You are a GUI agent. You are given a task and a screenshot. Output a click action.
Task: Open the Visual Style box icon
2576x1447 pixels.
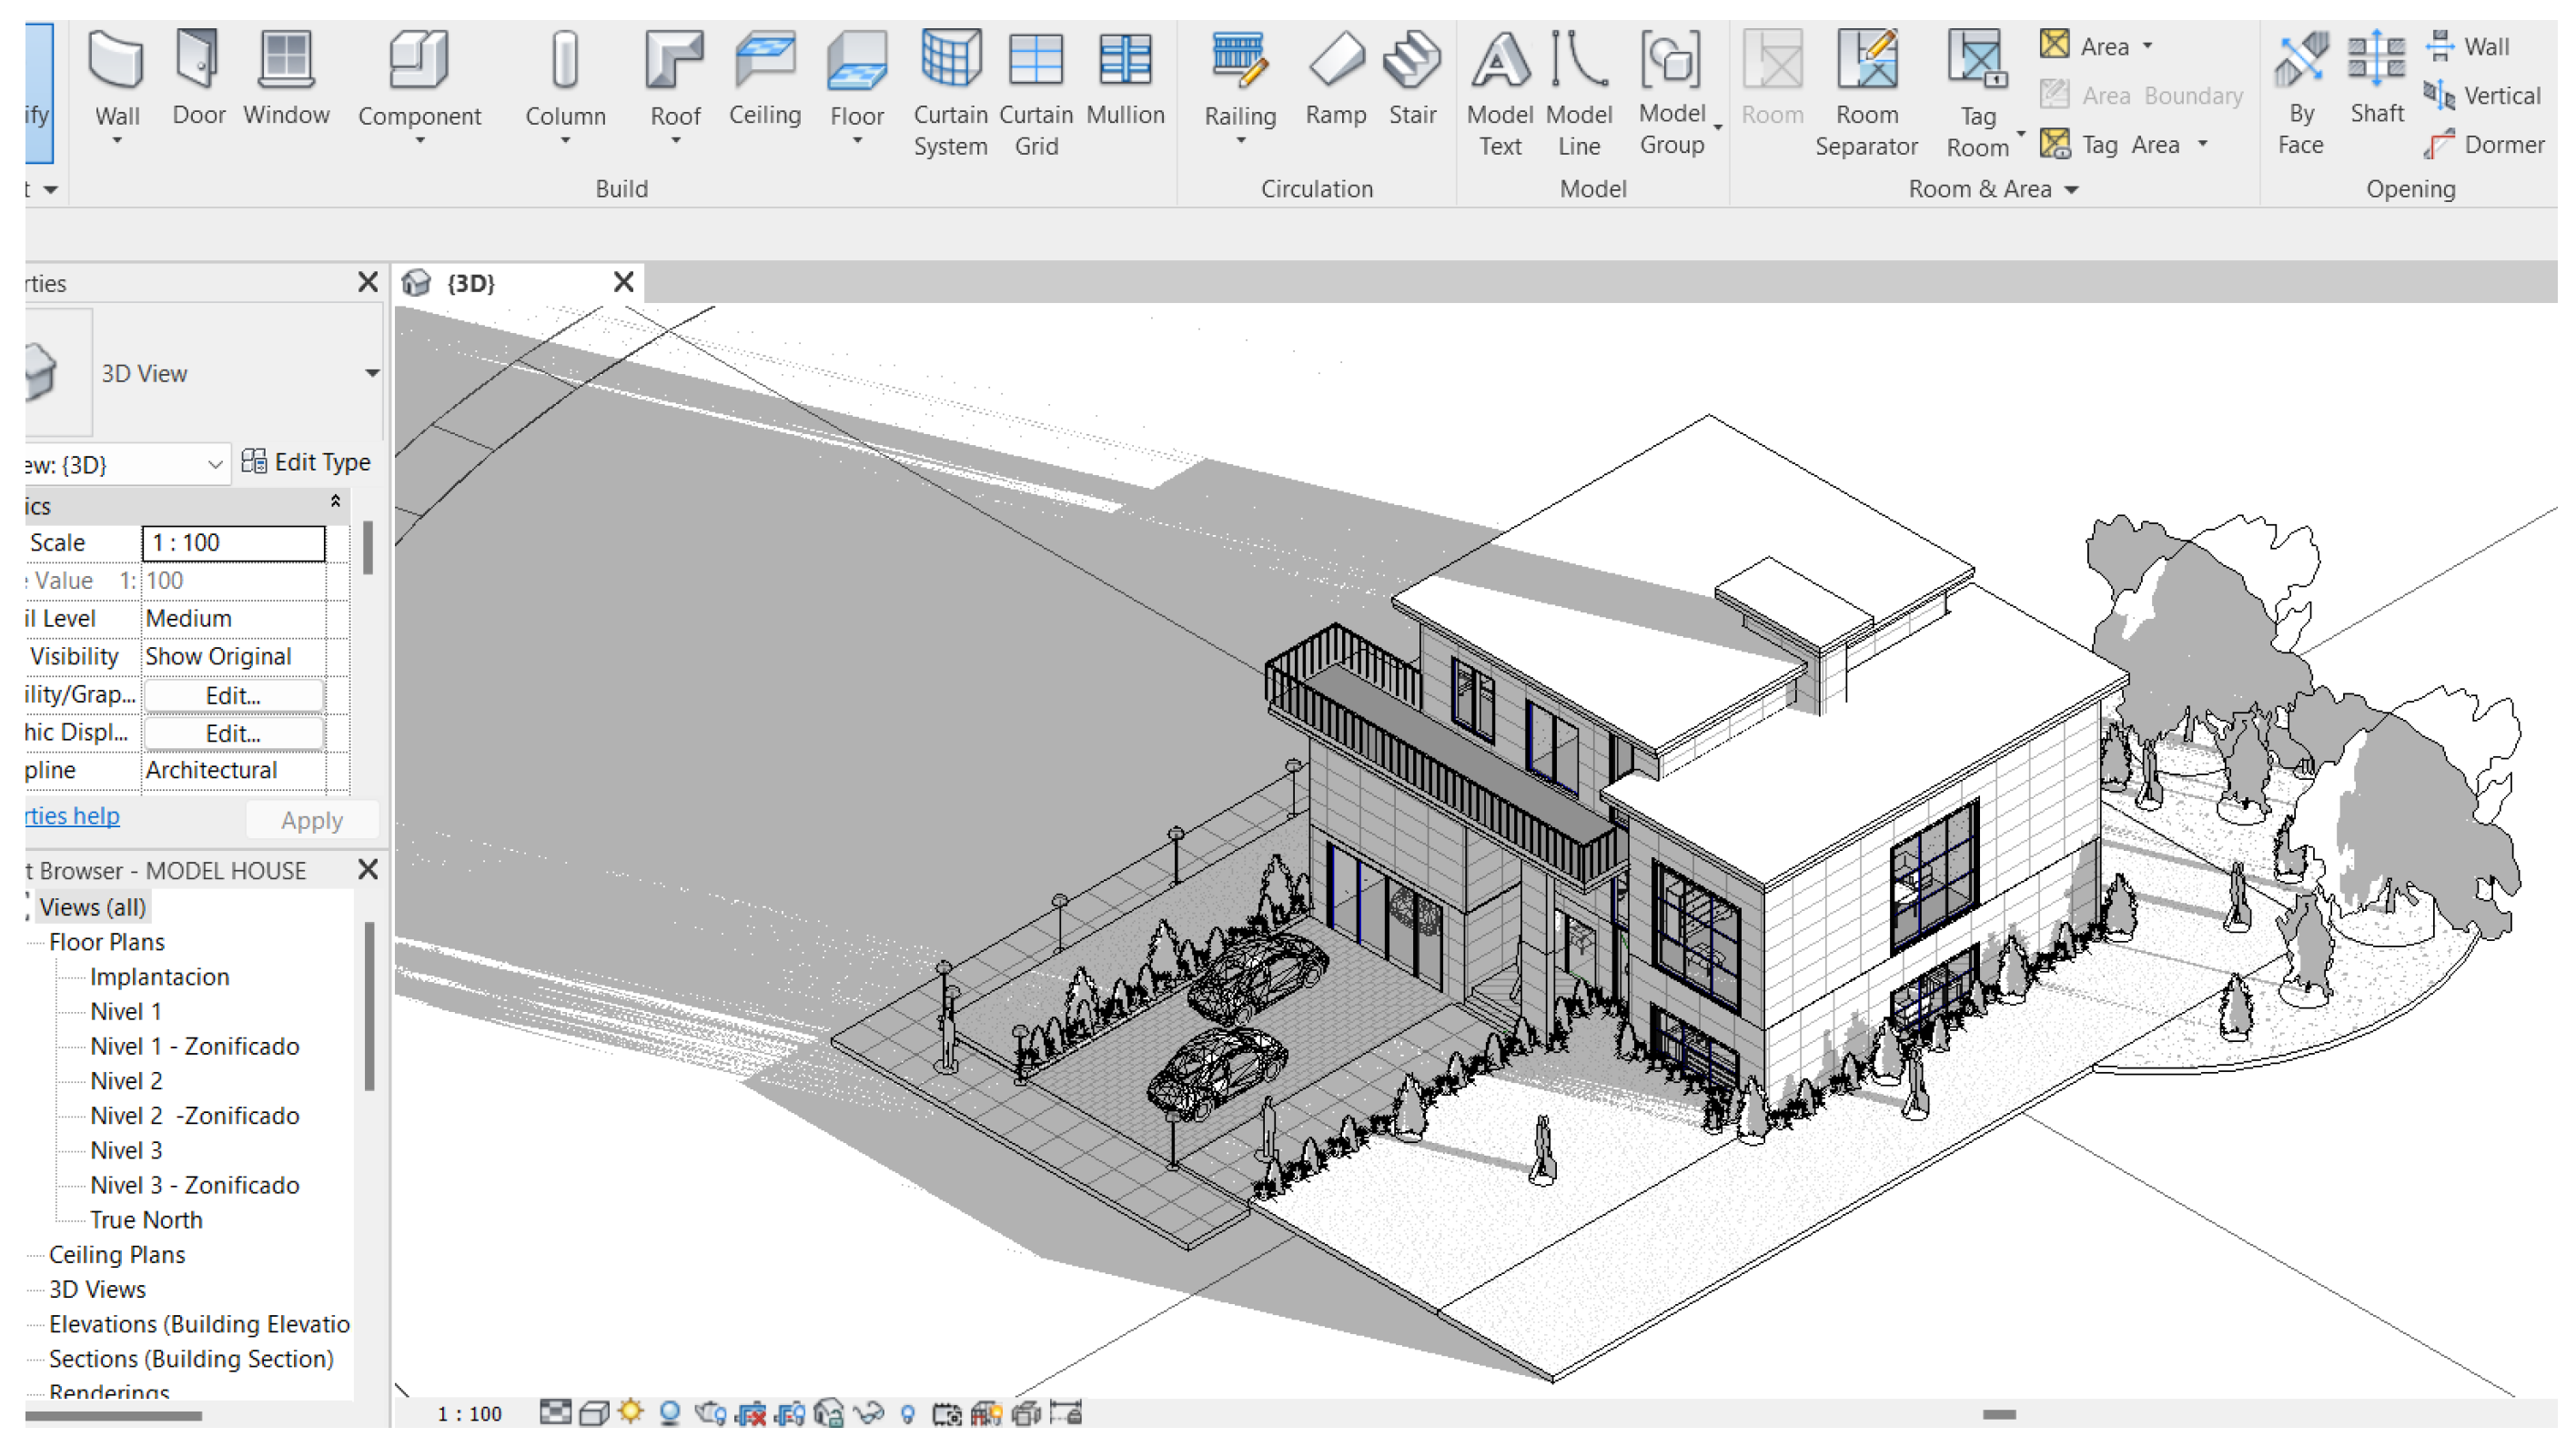[594, 1412]
